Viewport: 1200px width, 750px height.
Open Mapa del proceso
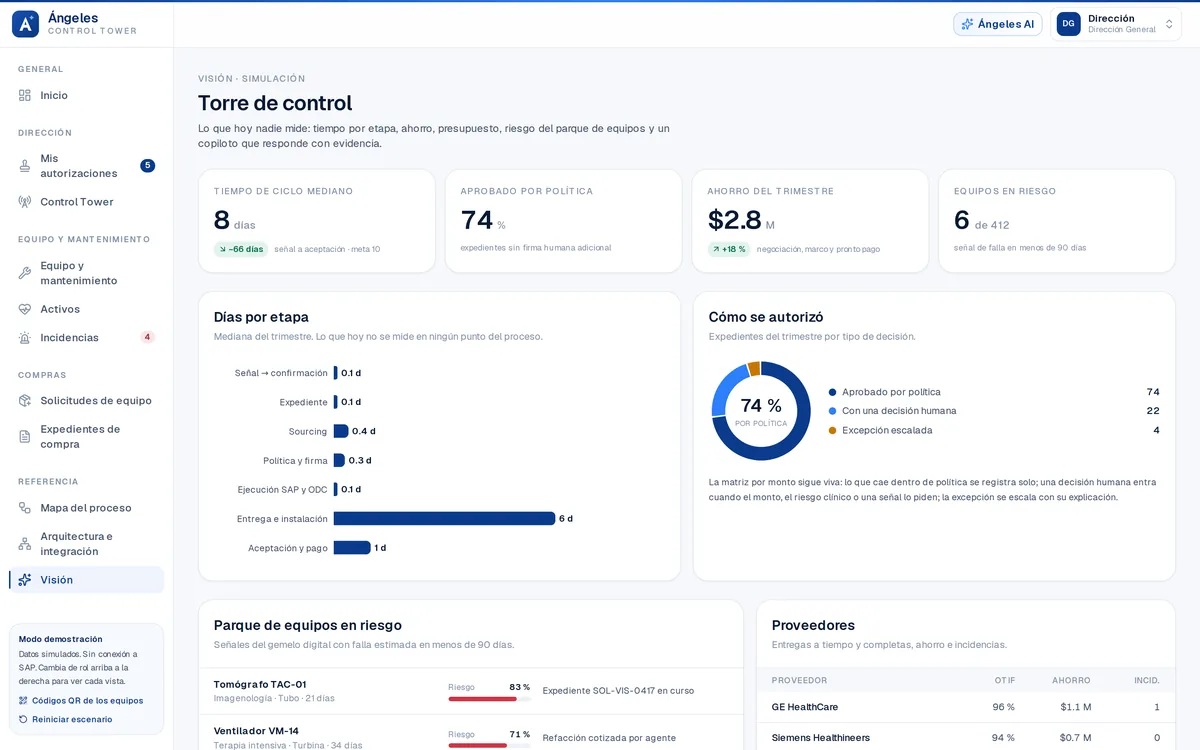[86, 508]
